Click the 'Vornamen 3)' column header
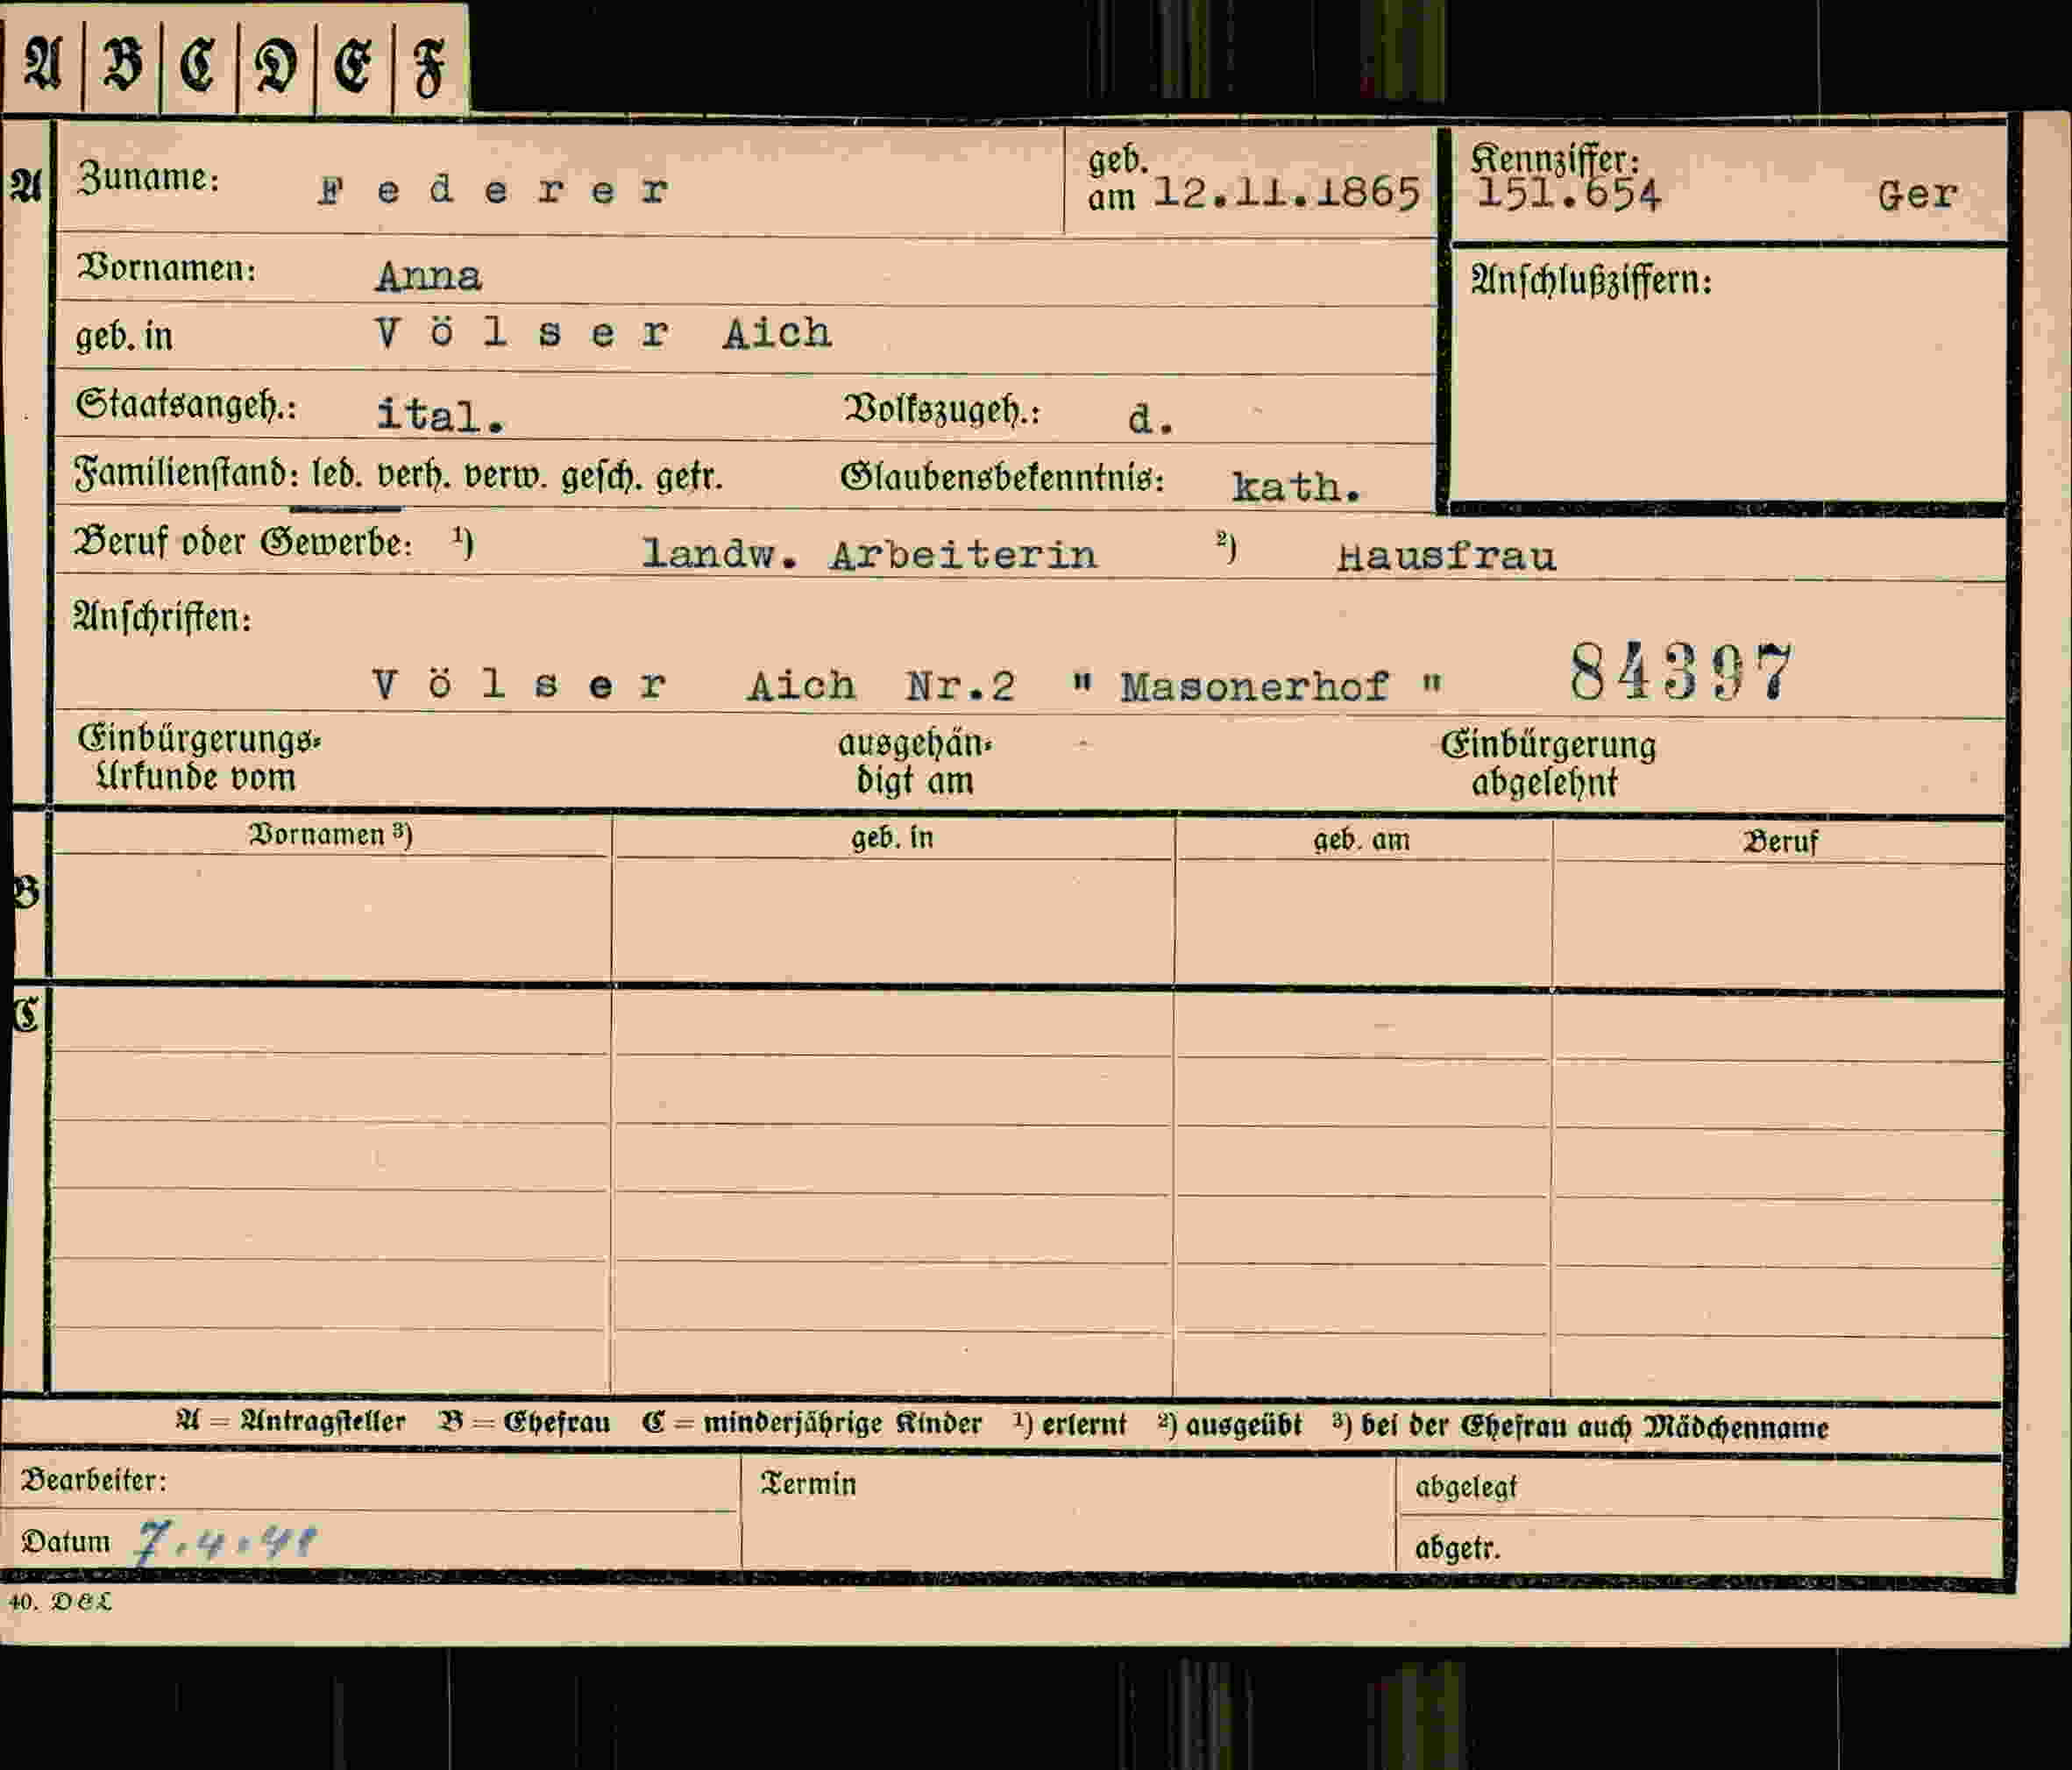 click(331, 835)
